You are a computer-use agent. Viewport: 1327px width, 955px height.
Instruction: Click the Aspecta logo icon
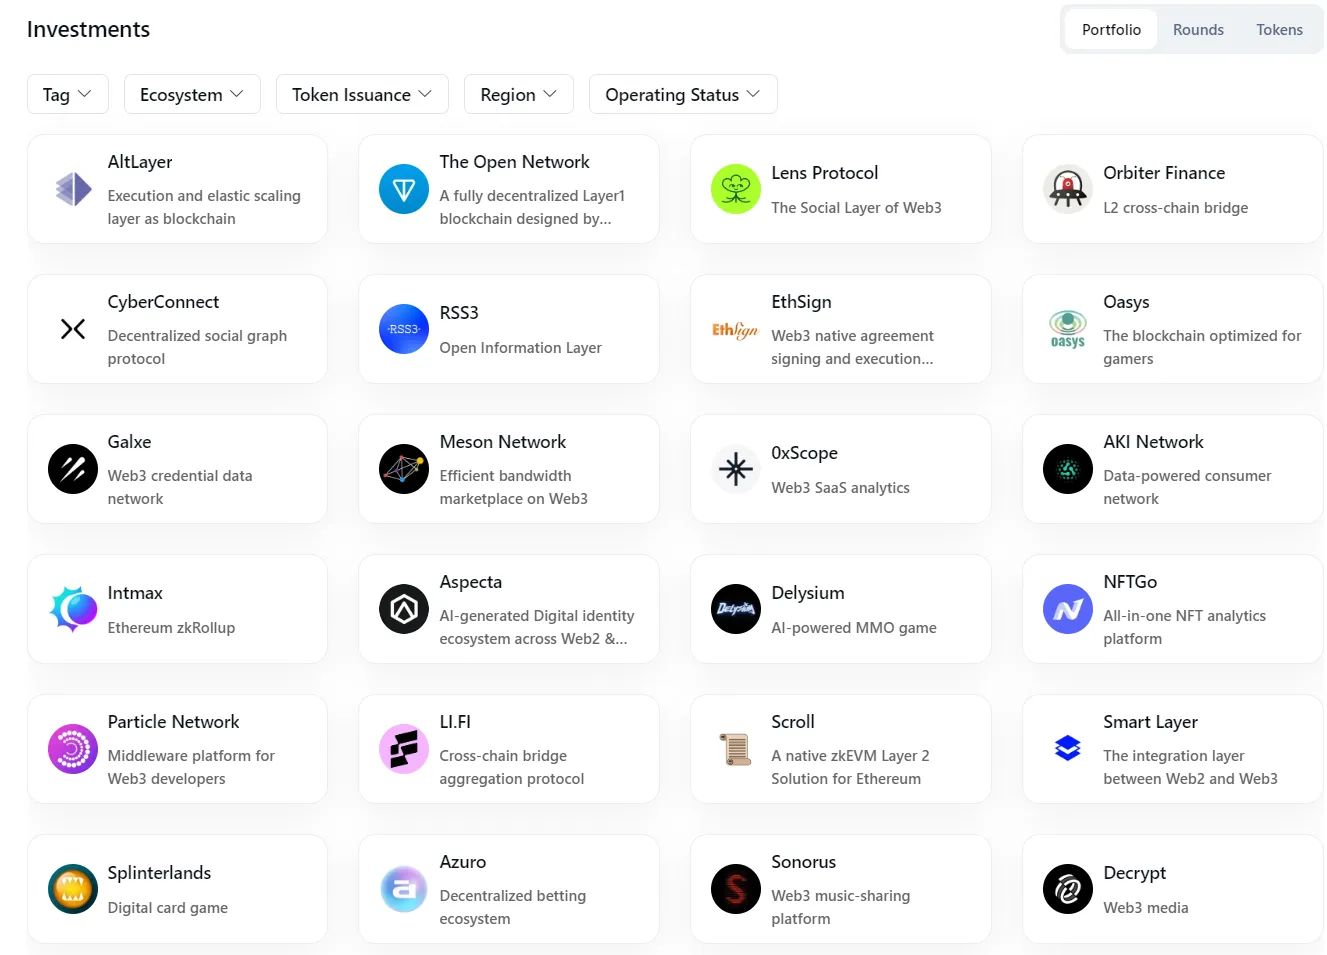pyautogui.click(x=404, y=609)
